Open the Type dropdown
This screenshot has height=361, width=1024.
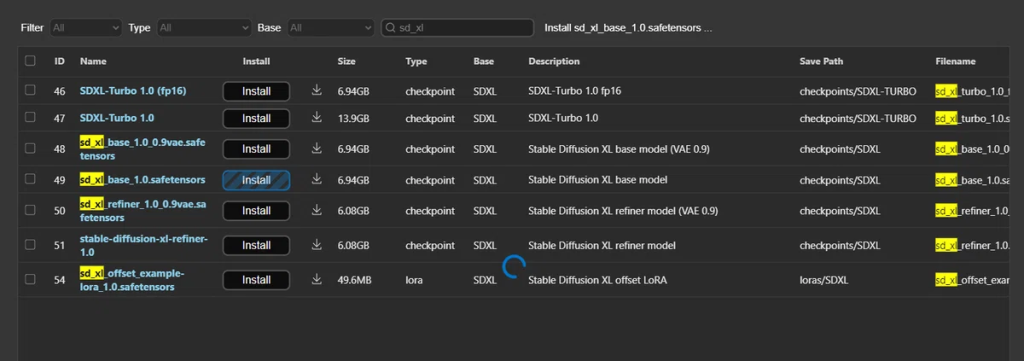(x=204, y=28)
